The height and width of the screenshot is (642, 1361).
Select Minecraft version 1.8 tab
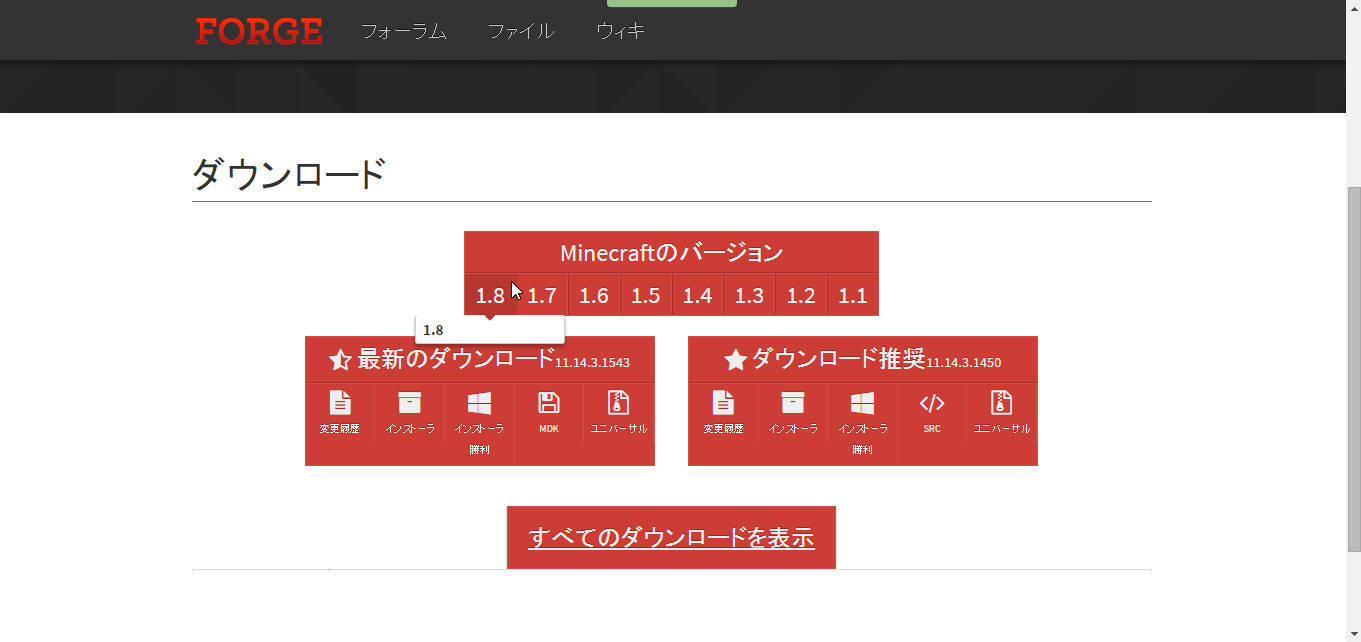pyautogui.click(x=490, y=295)
